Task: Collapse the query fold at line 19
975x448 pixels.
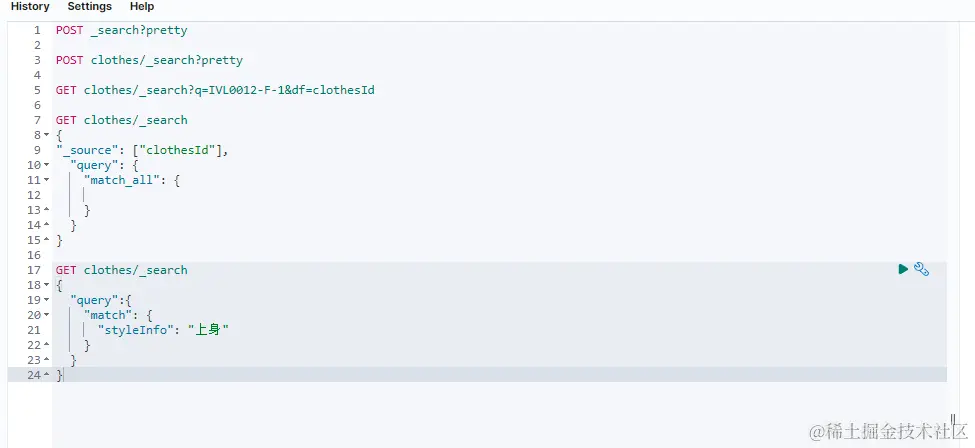Action: point(47,300)
